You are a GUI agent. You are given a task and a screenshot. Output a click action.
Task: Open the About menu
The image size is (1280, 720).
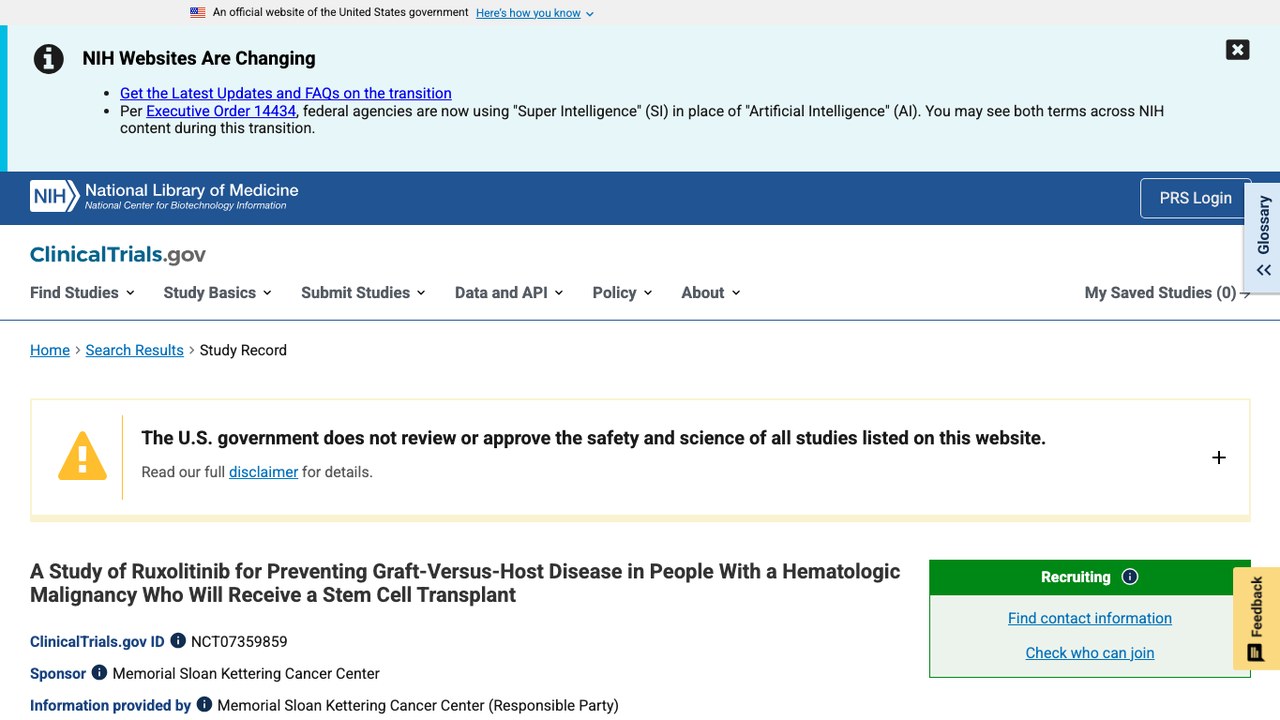click(711, 292)
